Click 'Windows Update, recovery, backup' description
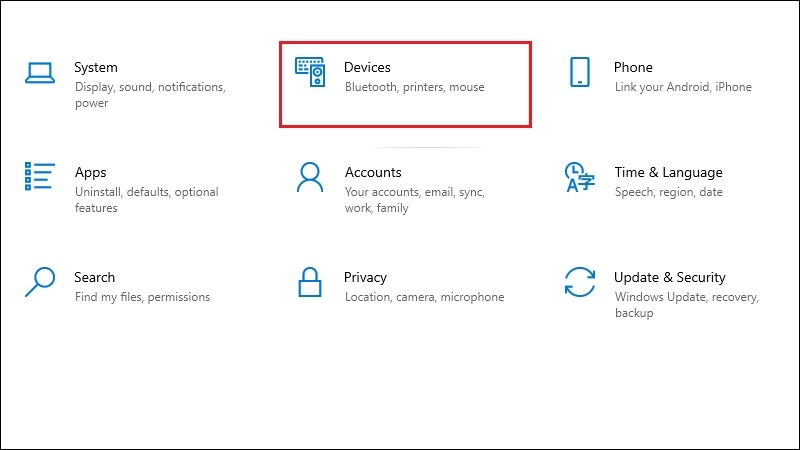This screenshot has width=800, height=450. tap(687, 305)
